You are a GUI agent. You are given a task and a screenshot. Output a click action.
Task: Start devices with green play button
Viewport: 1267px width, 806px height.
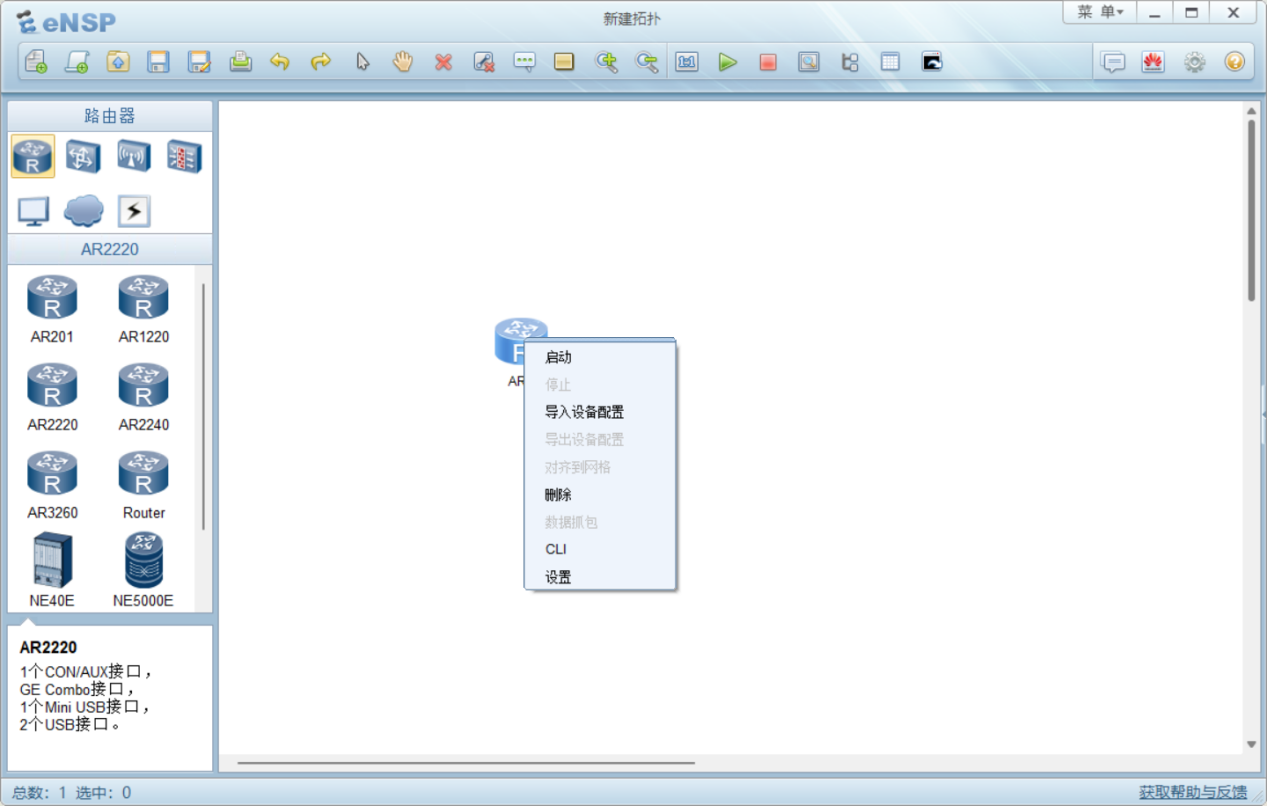pyautogui.click(x=727, y=62)
